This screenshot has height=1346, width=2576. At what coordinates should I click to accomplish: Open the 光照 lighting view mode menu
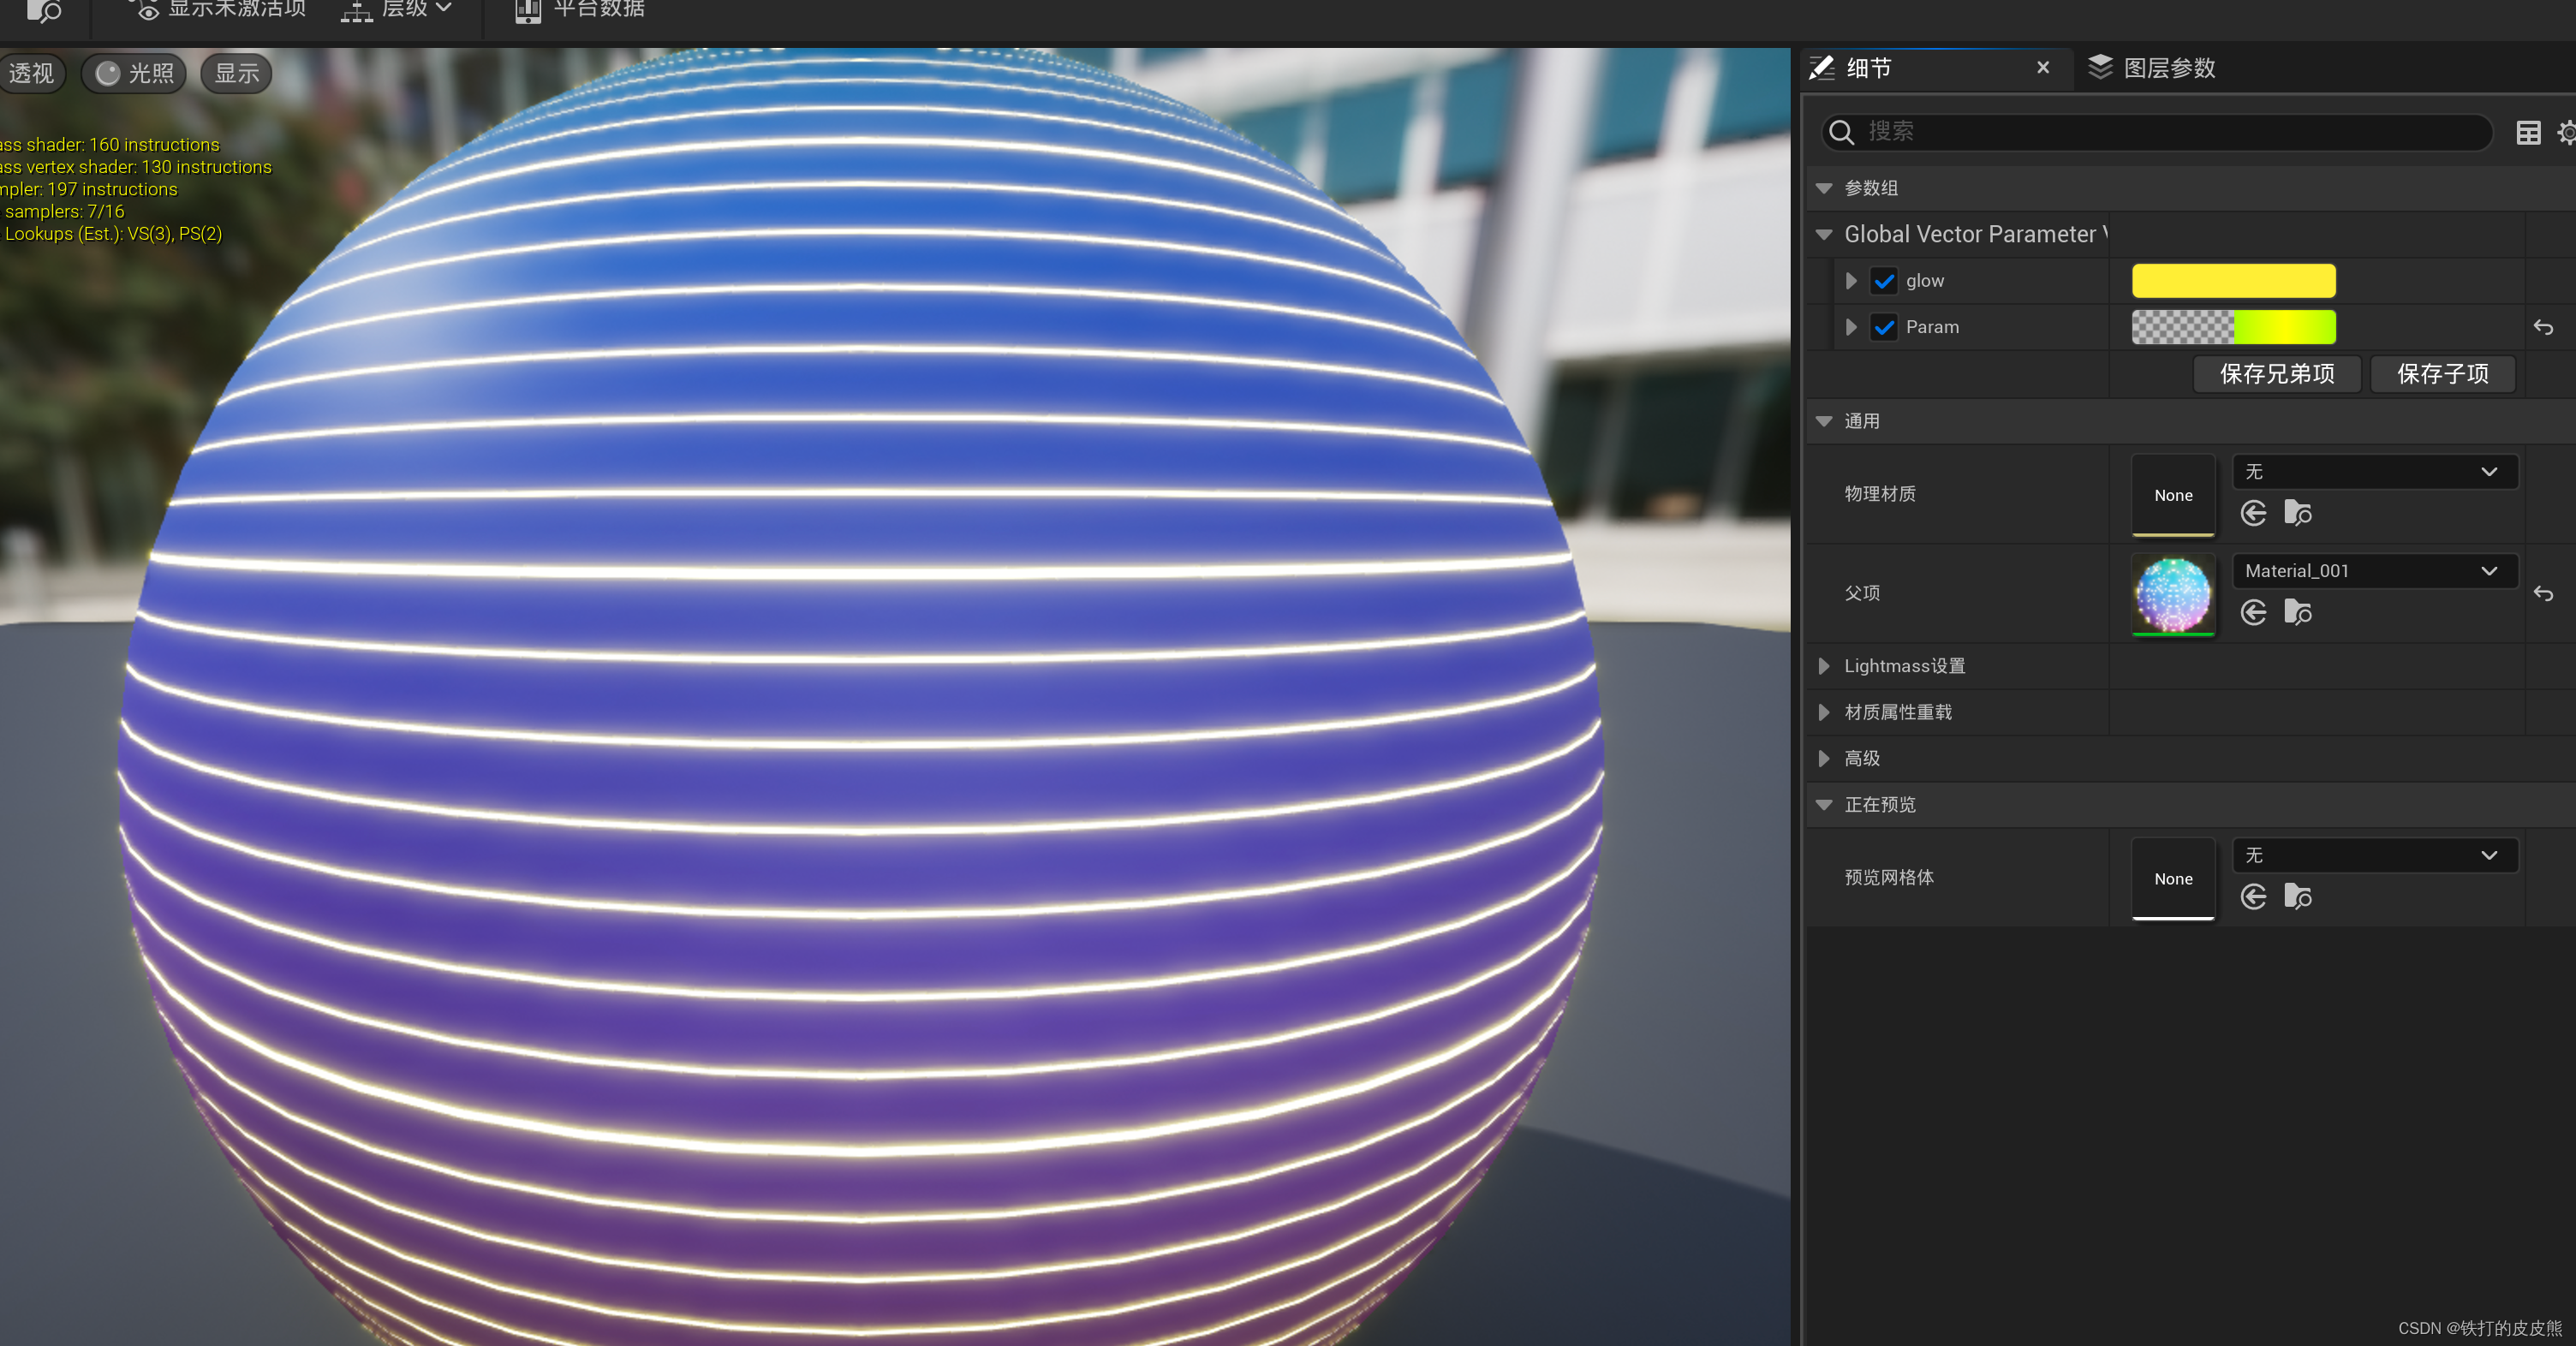[x=134, y=73]
